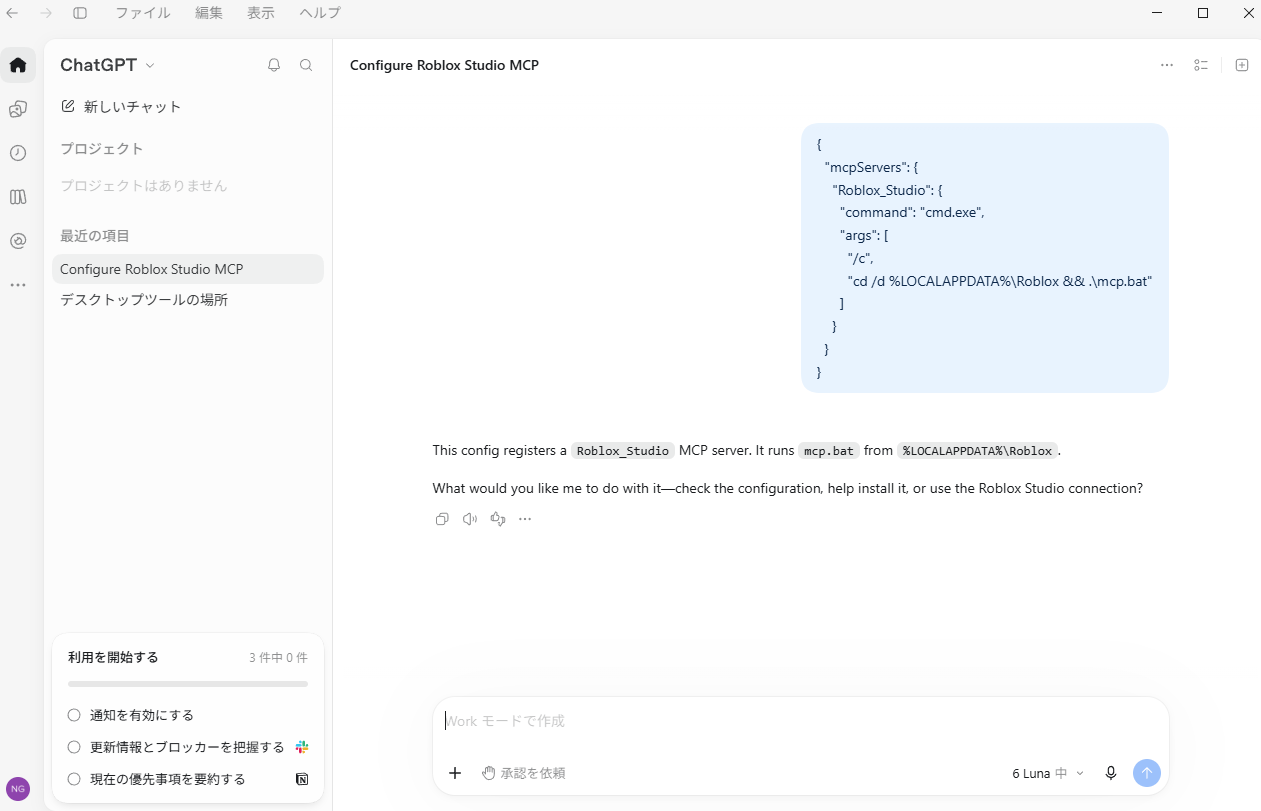The width and height of the screenshot is (1261, 811).
Task: Open the ヘルプ menu
Action: point(320,13)
